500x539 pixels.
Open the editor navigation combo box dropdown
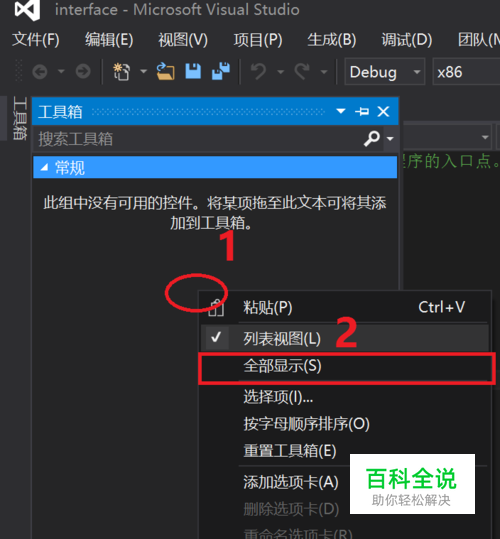pos(485,137)
